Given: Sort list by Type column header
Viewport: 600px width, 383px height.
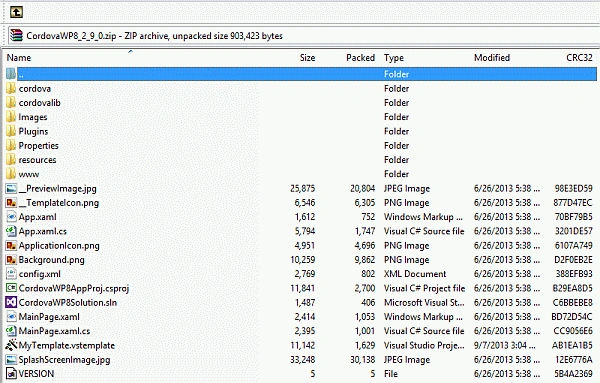Looking at the screenshot, I should pyautogui.click(x=394, y=58).
